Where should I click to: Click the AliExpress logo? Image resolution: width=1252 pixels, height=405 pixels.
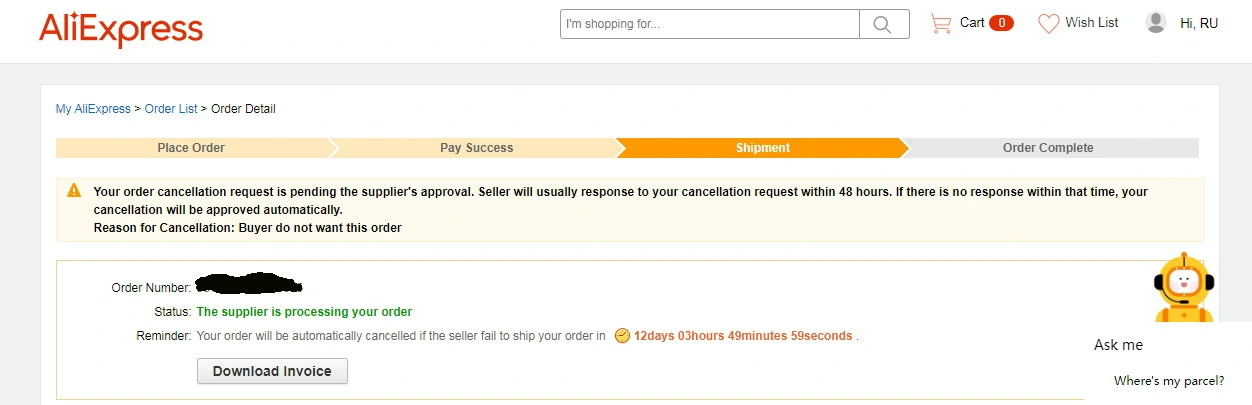point(121,30)
